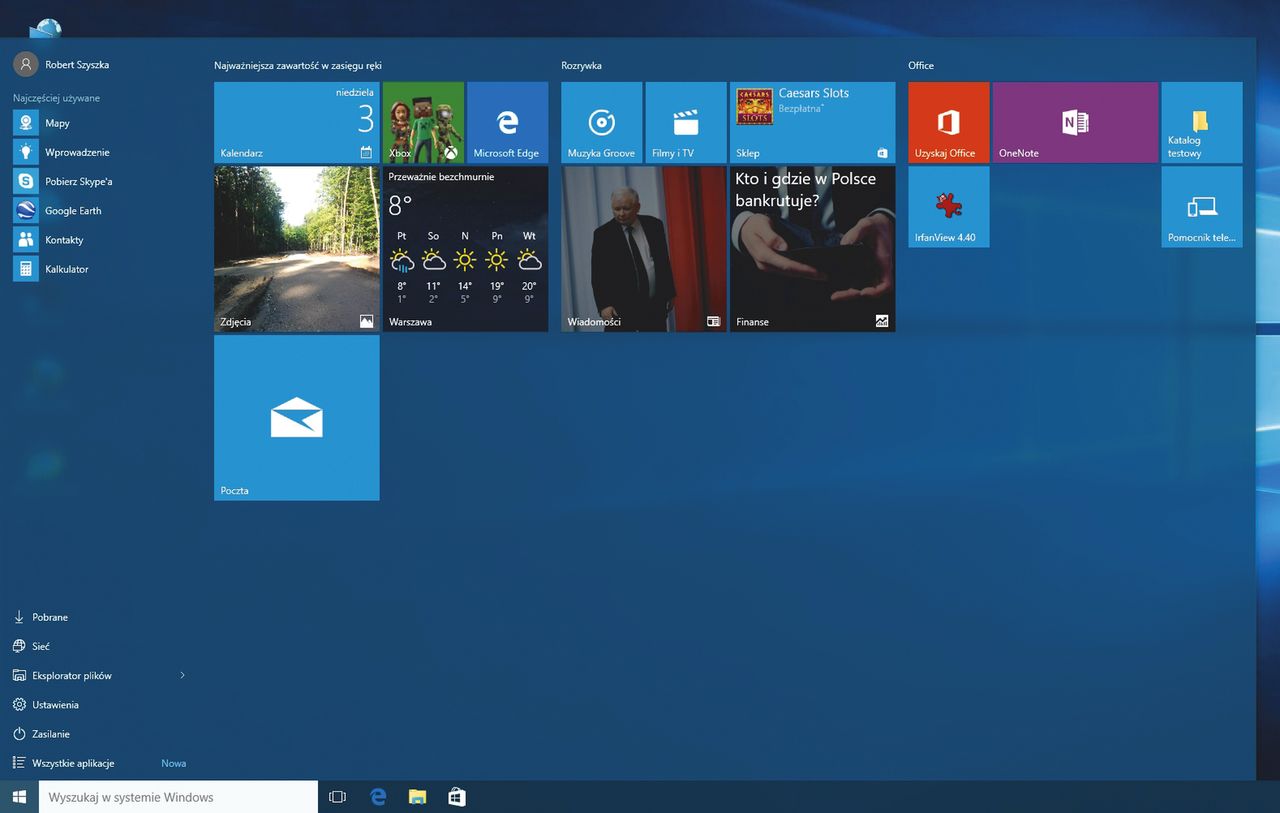Launch Google Earth from the list
Viewport: 1280px width, 813px height.
coord(100,211)
